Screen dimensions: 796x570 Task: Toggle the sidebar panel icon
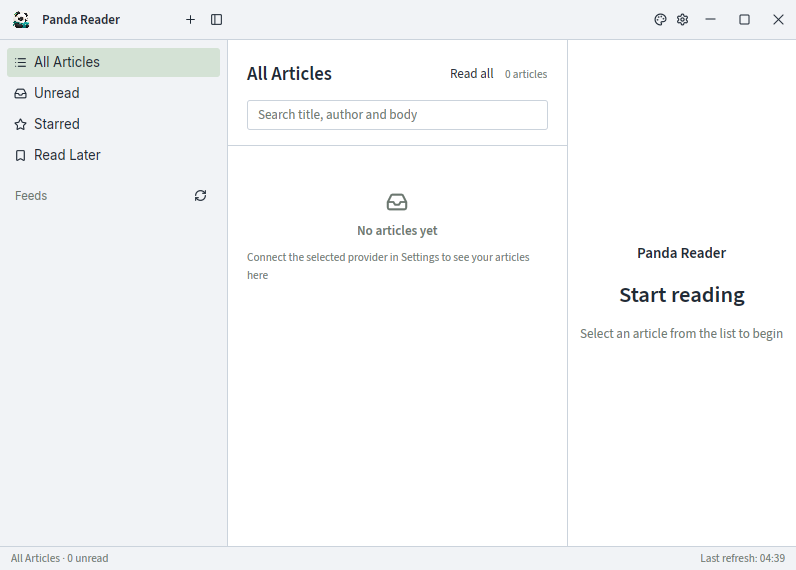coord(216,20)
